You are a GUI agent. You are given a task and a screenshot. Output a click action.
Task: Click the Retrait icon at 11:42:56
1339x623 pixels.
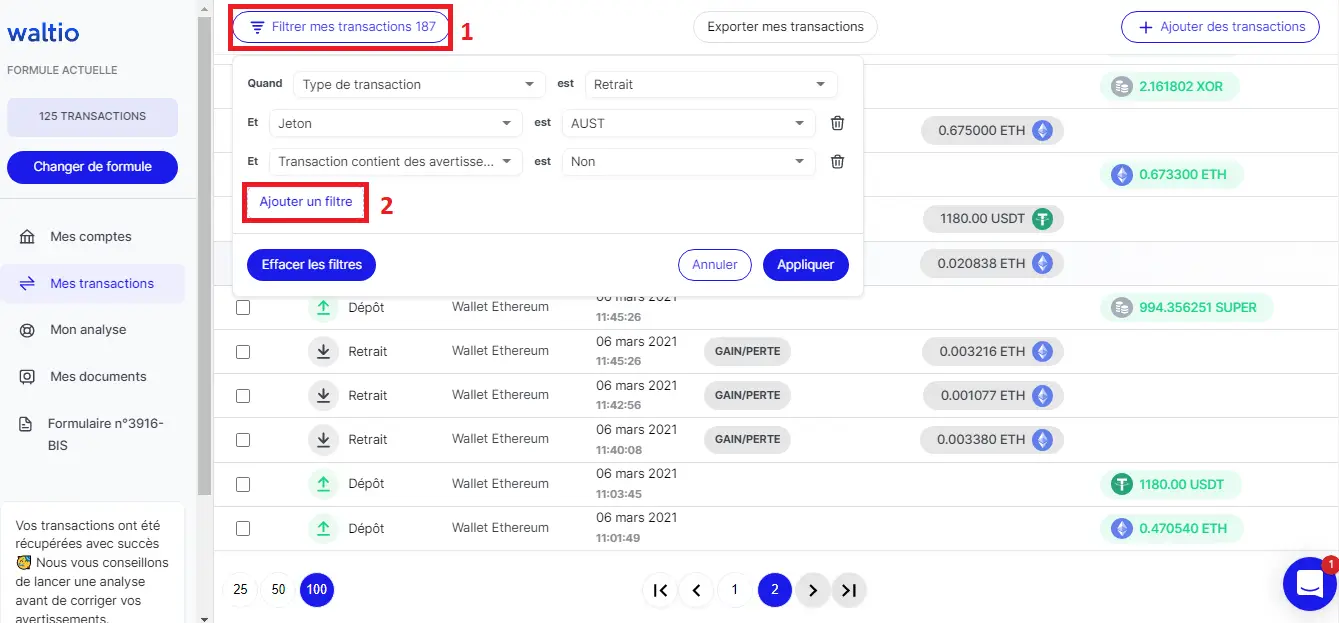323,396
